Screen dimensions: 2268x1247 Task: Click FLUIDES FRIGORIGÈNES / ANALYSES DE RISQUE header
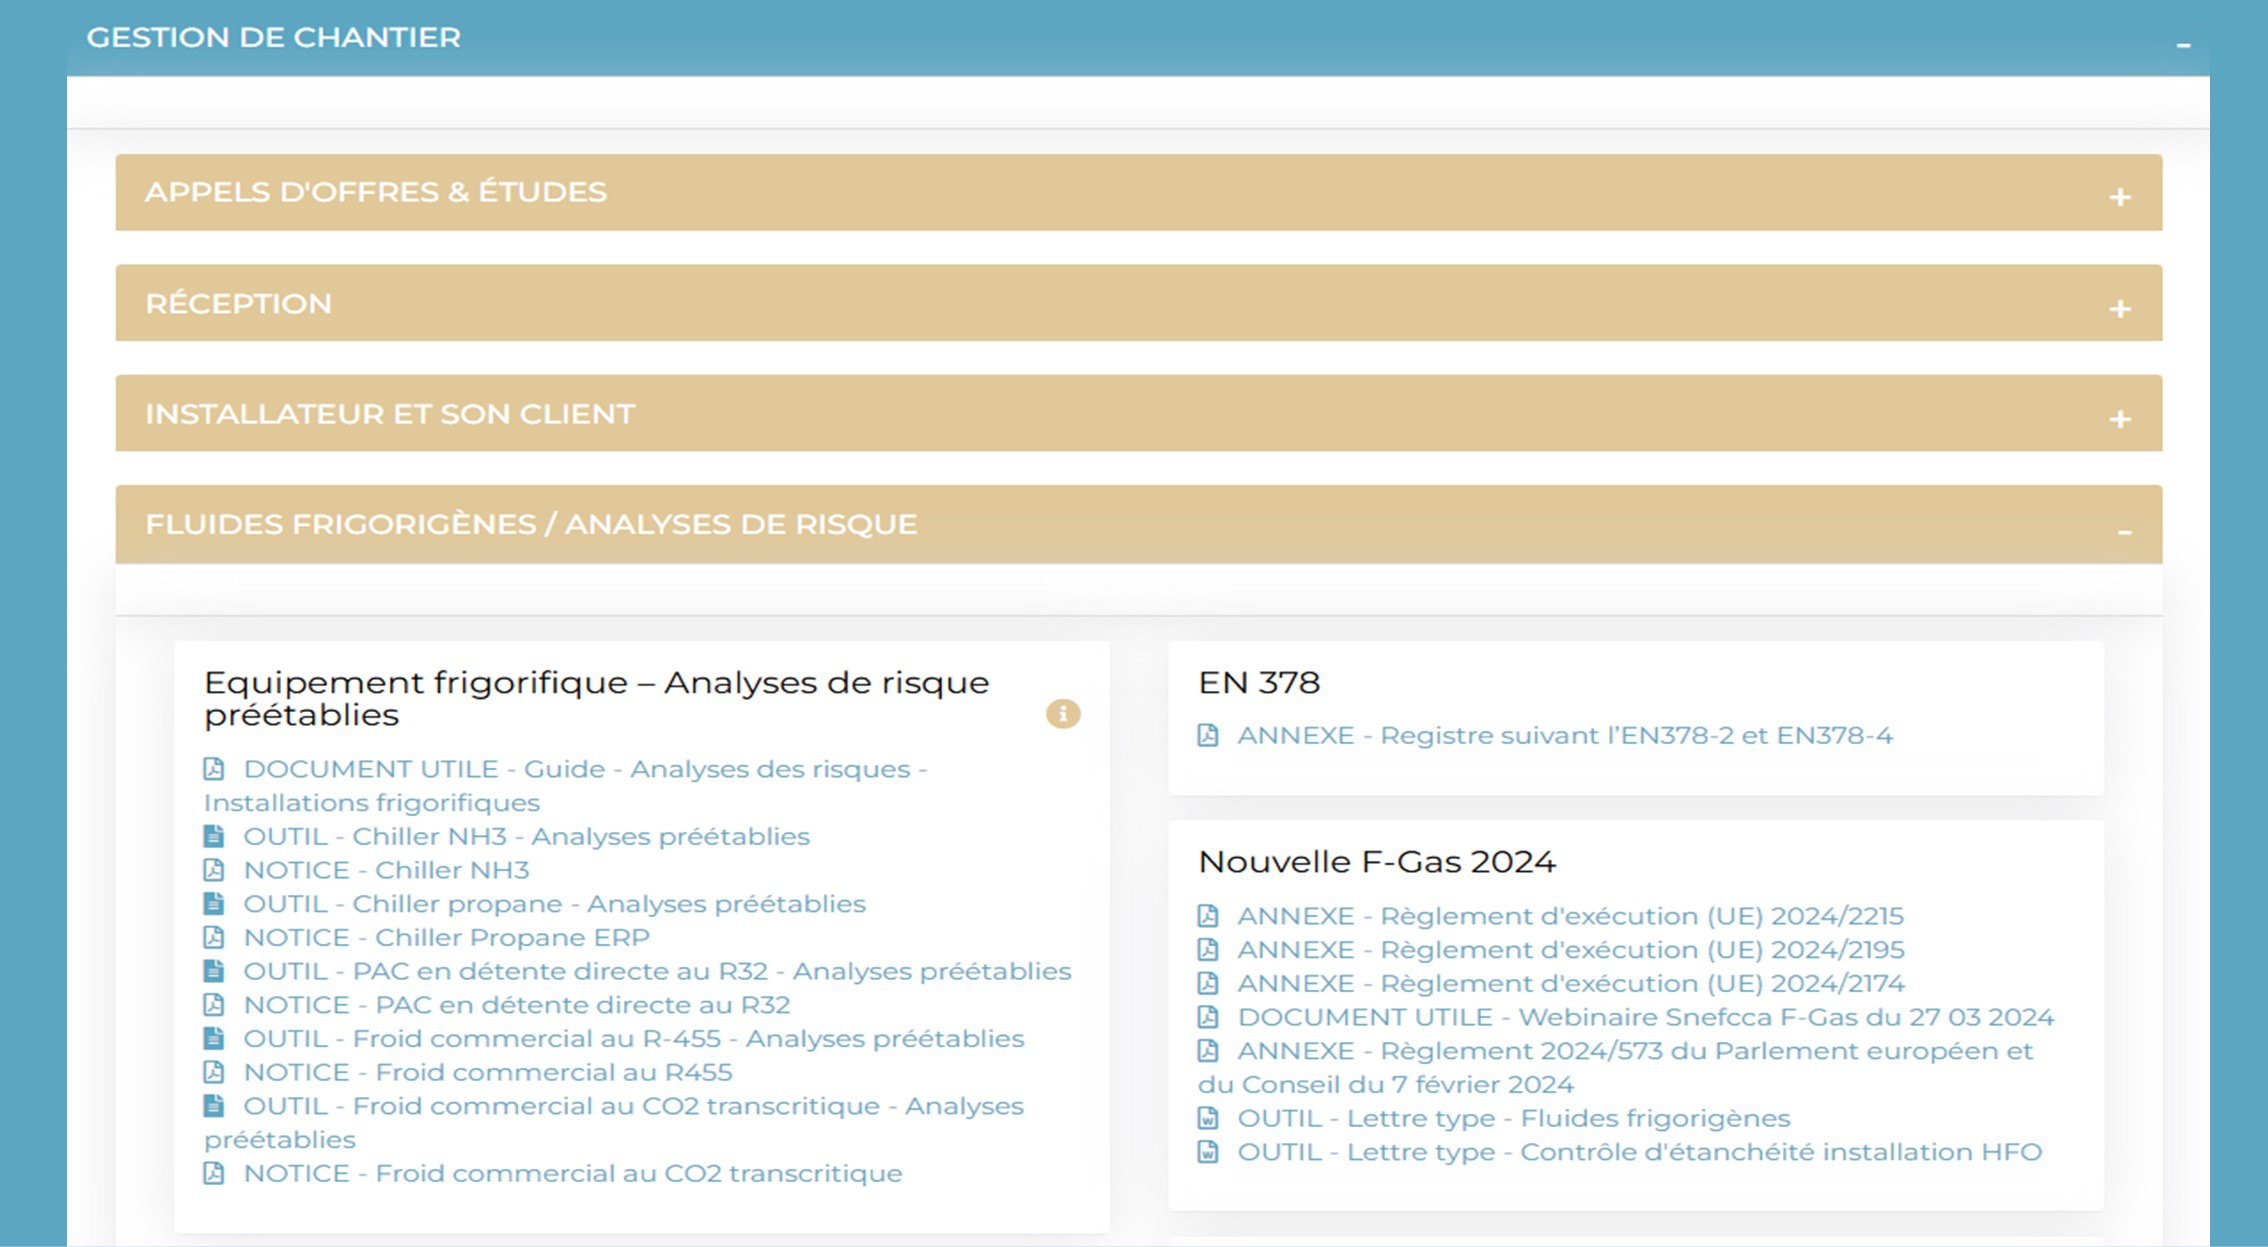(1138, 524)
